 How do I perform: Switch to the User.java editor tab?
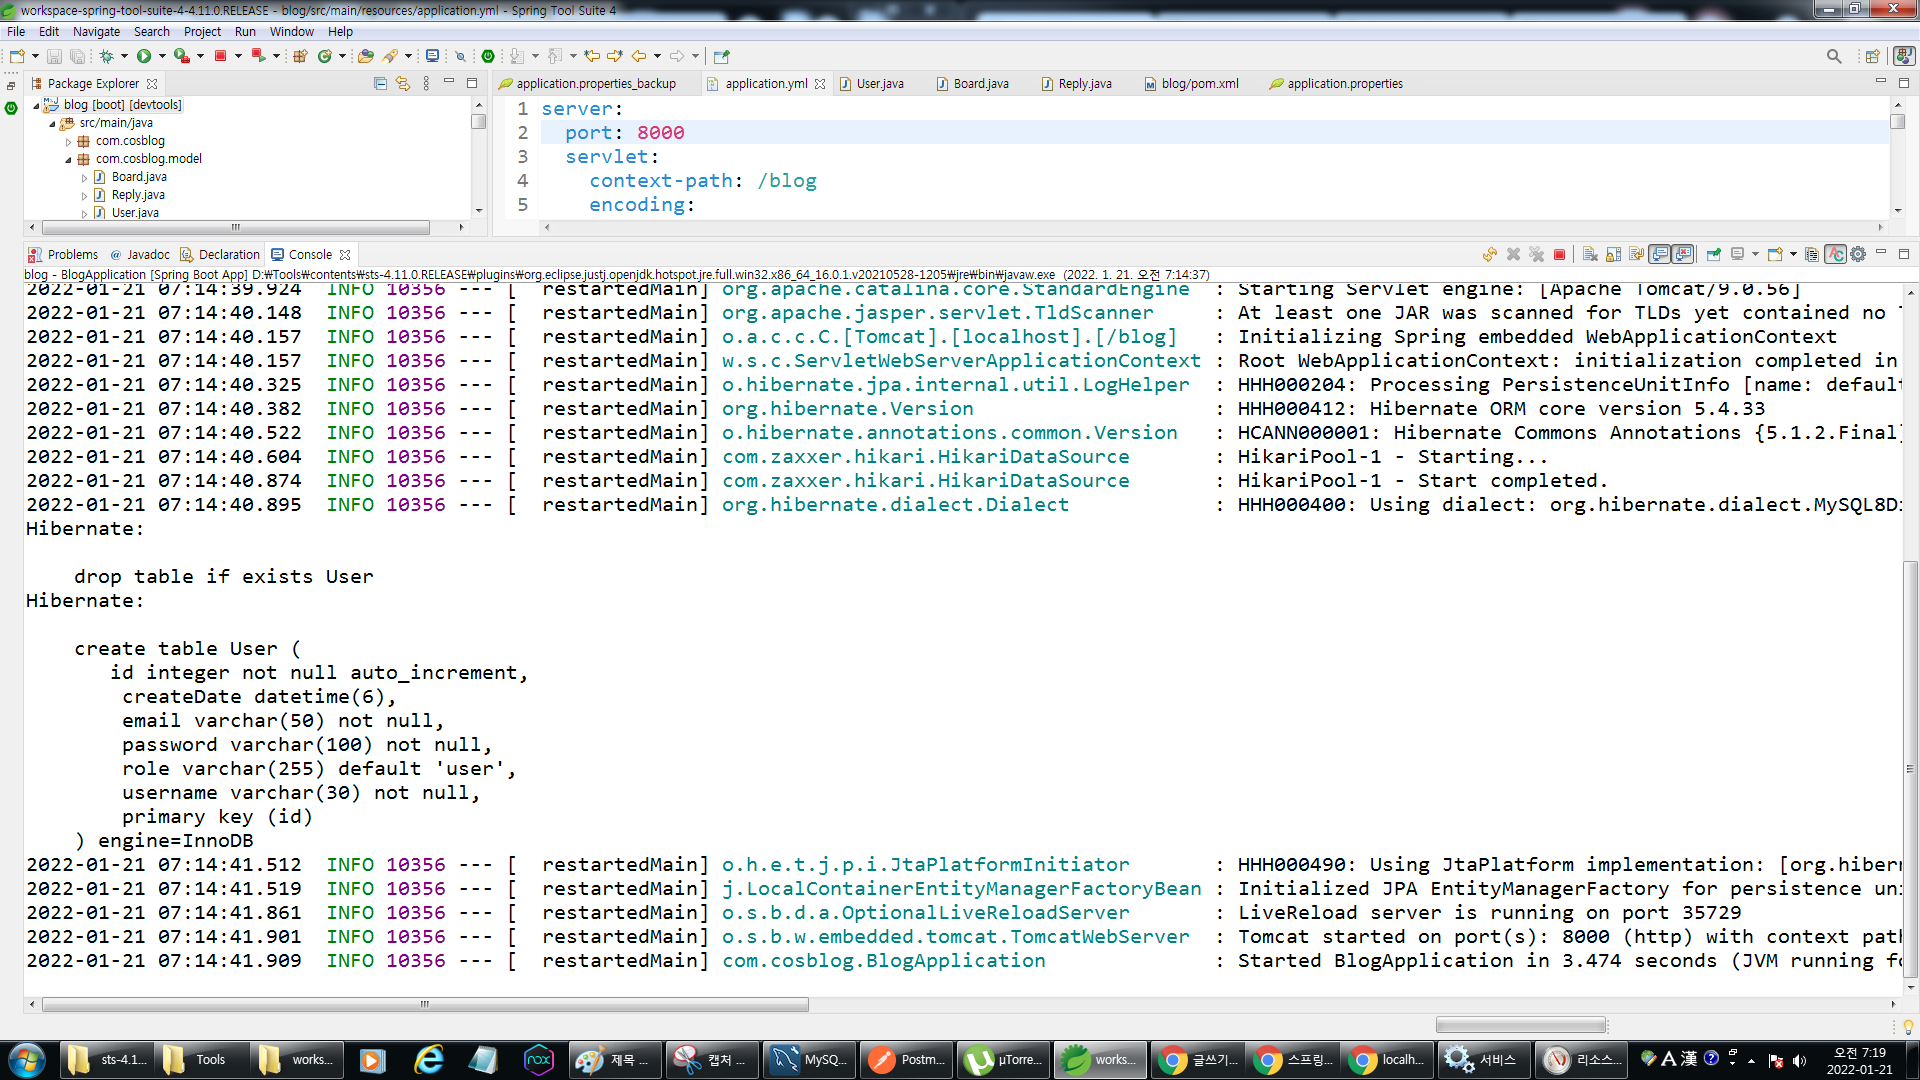(x=879, y=83)
